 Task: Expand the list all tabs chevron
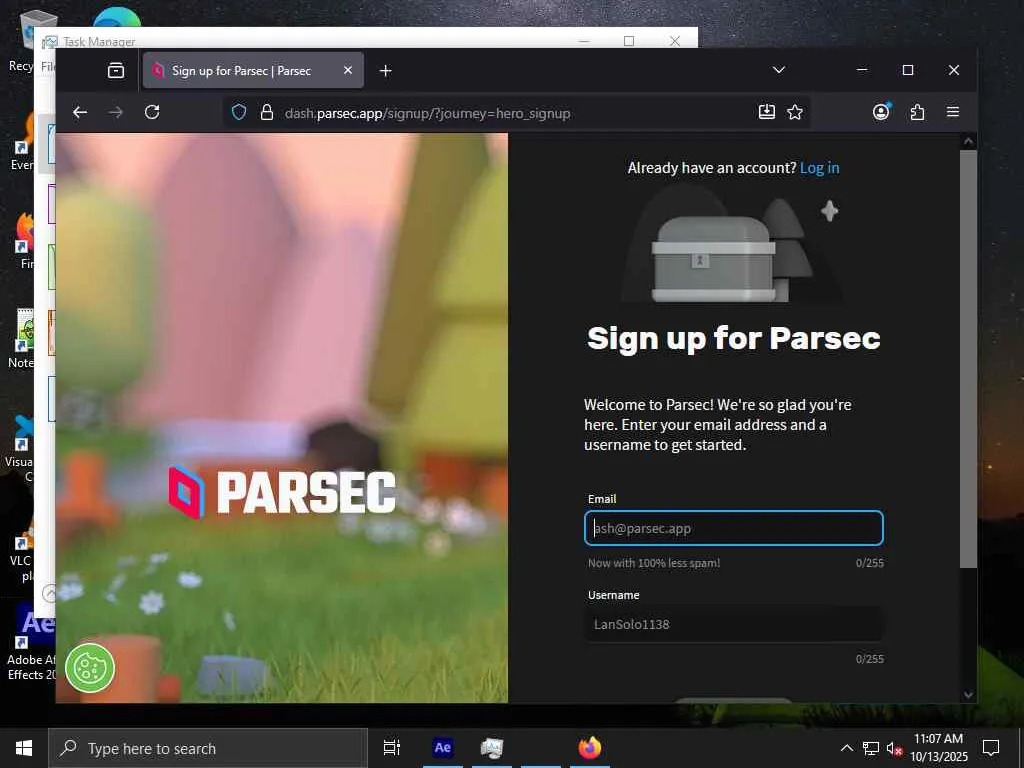click(778, 70)
